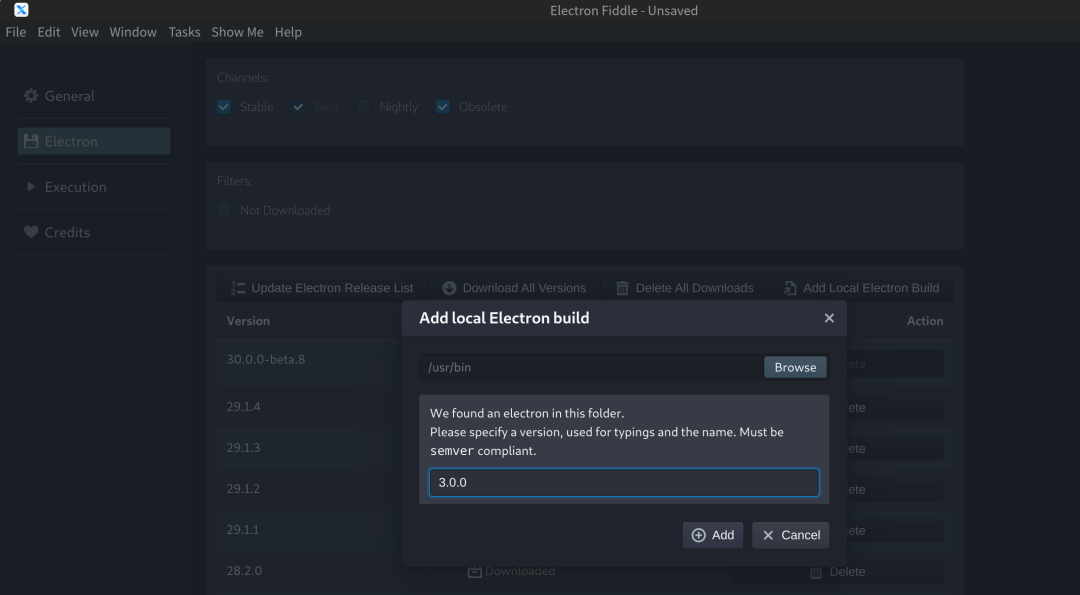Click the gear icon beside General
The width and height of the screenshot is (1080, 595).
(x=31, y=96)
